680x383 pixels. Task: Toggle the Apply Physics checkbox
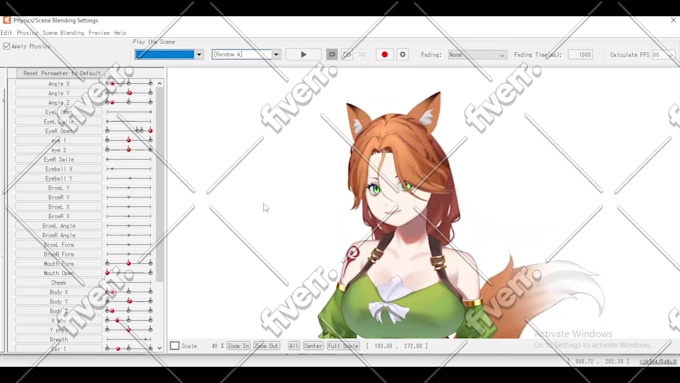(x=7, y=46)
